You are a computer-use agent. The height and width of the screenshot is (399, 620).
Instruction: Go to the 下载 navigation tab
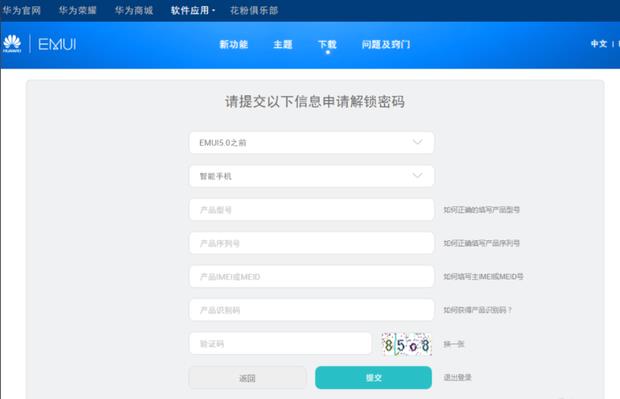(327, 44)
